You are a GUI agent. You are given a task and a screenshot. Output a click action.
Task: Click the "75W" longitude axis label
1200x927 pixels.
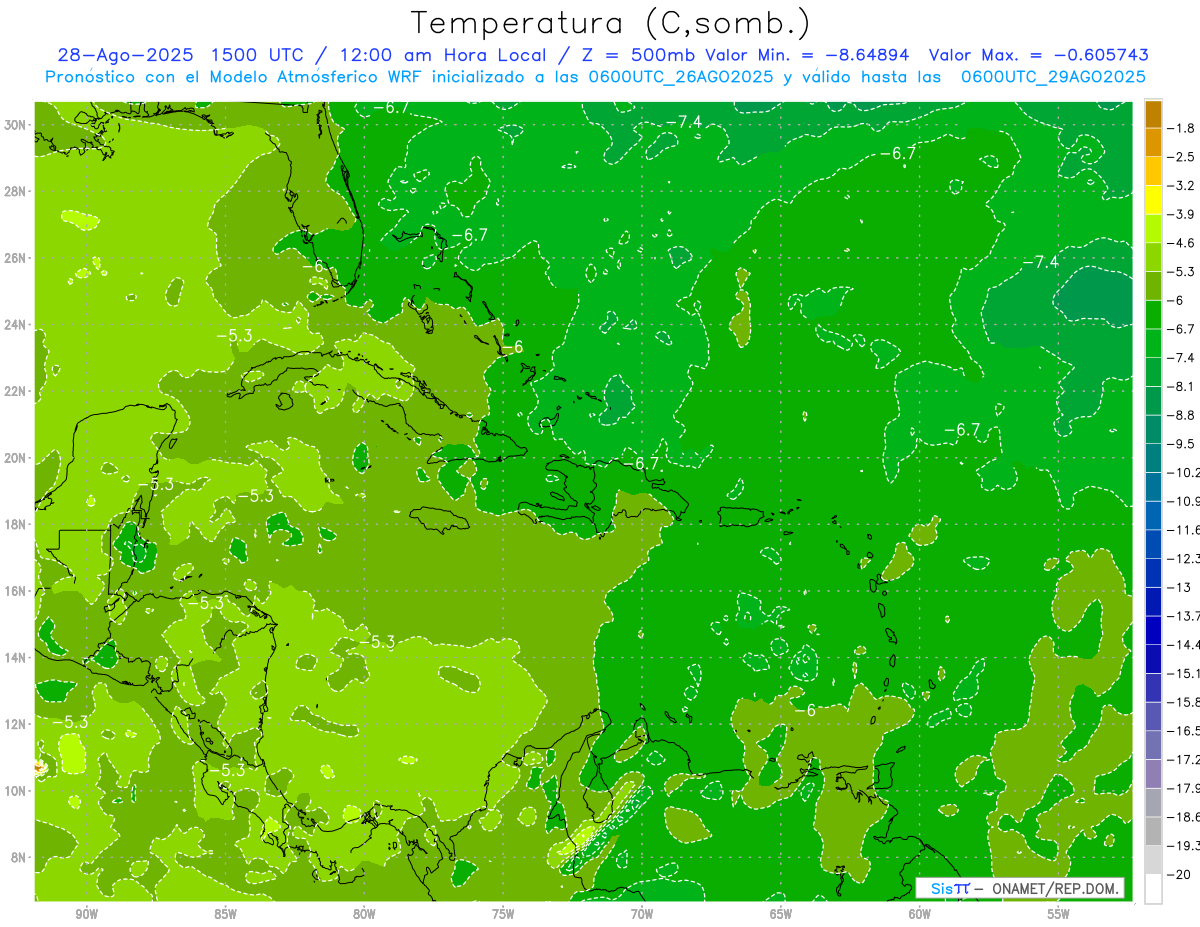503,914
